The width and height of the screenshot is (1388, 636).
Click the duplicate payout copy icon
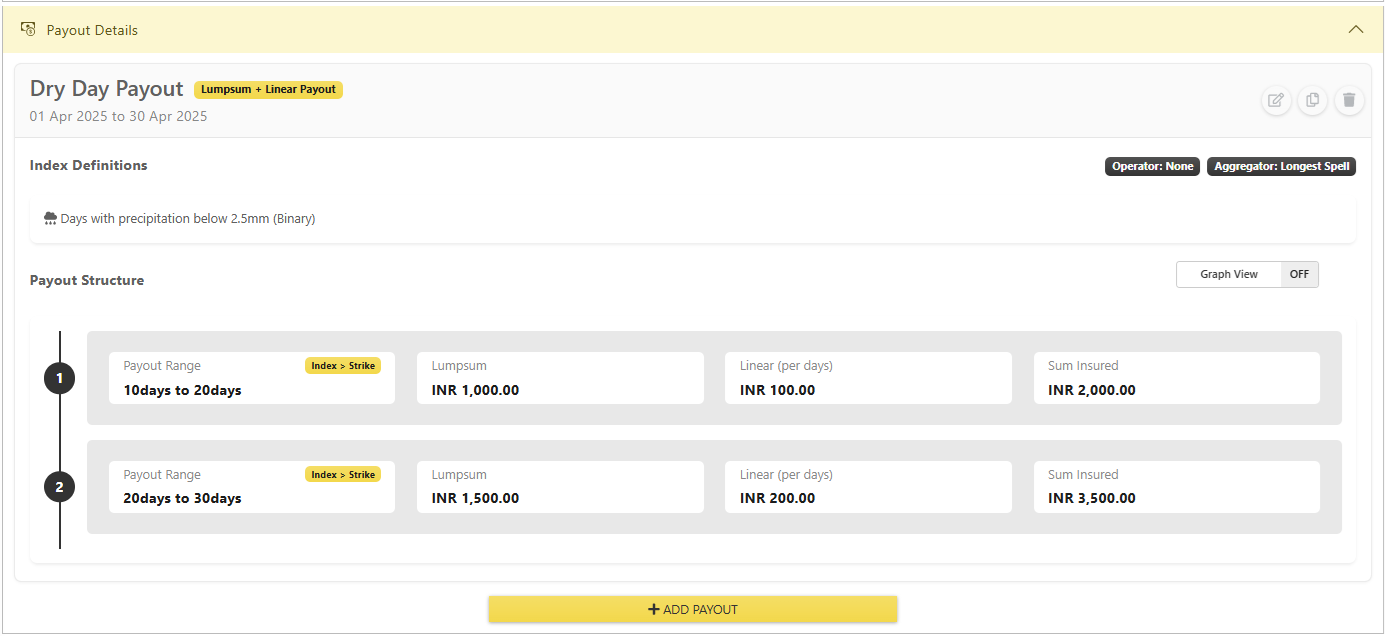pos(1313,100)
